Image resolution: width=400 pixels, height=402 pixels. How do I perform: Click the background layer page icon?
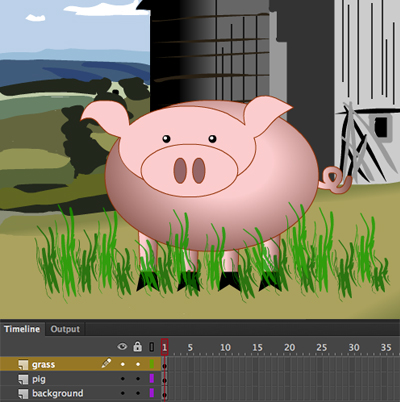(x=23, y=394)
